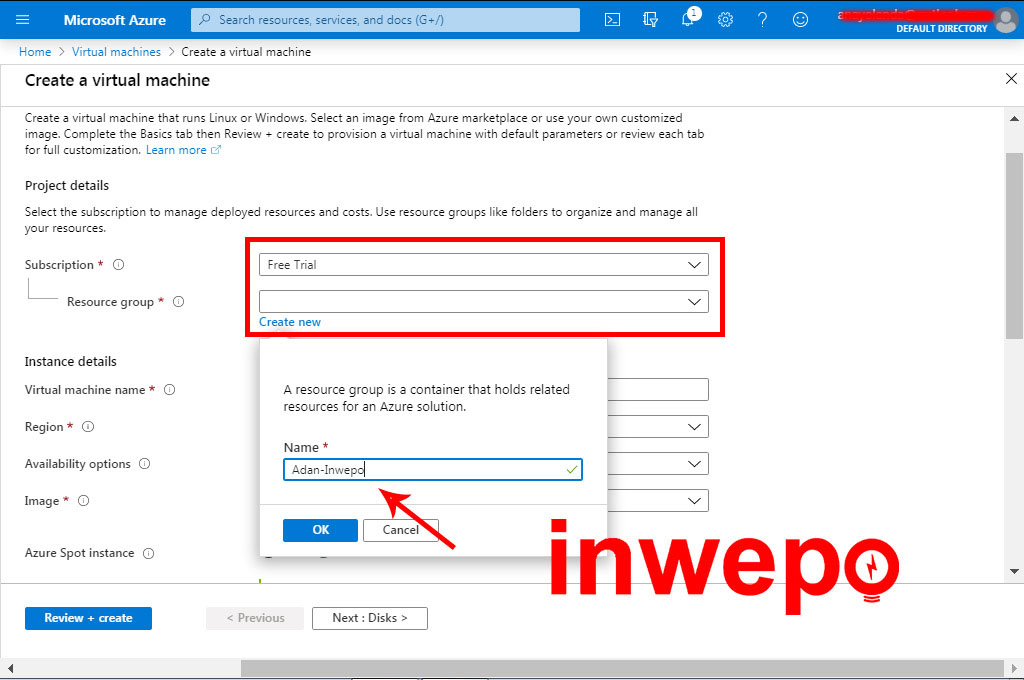The image size is (1024, 680).
Task: Focus the Virtual machine name field
Action: click(x=658, y=390)
